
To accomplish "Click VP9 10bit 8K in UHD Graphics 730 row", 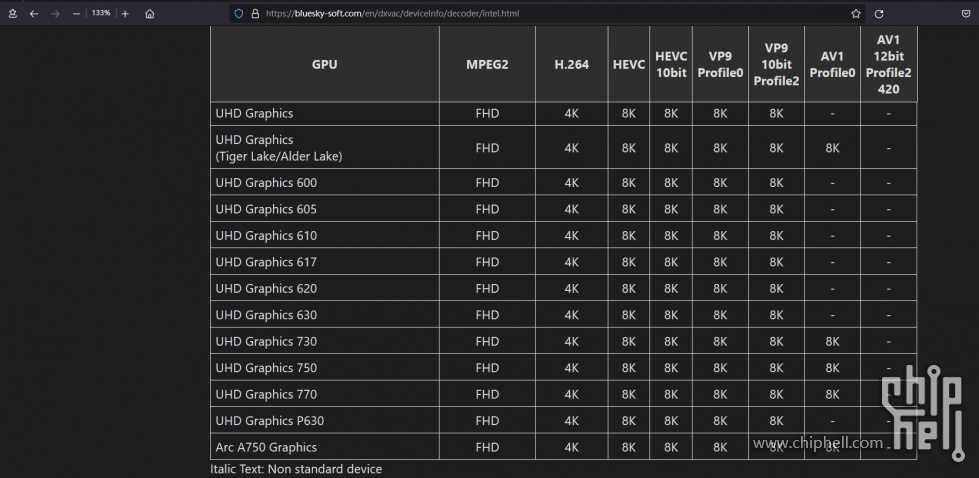I will [x=776, y=341].
